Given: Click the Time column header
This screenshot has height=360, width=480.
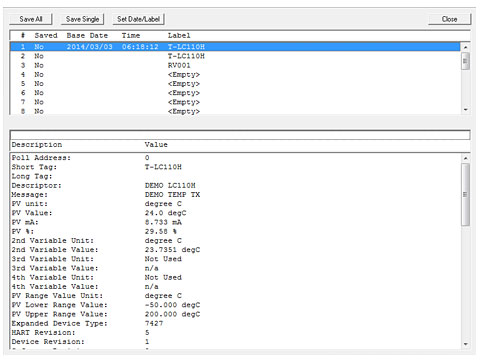Looking at the screenshot, I should (x=131, y=35).
